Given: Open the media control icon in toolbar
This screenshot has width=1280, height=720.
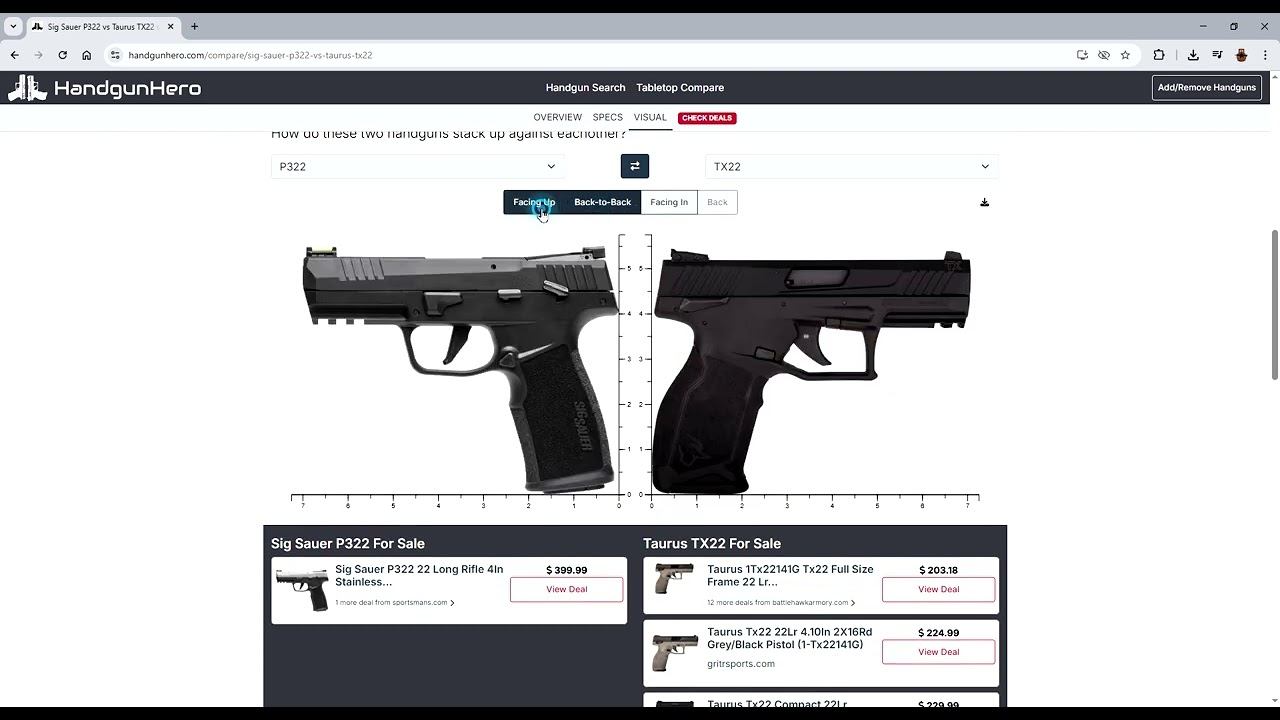Looking at the screenshot, I should click(x=1217, y=55).
